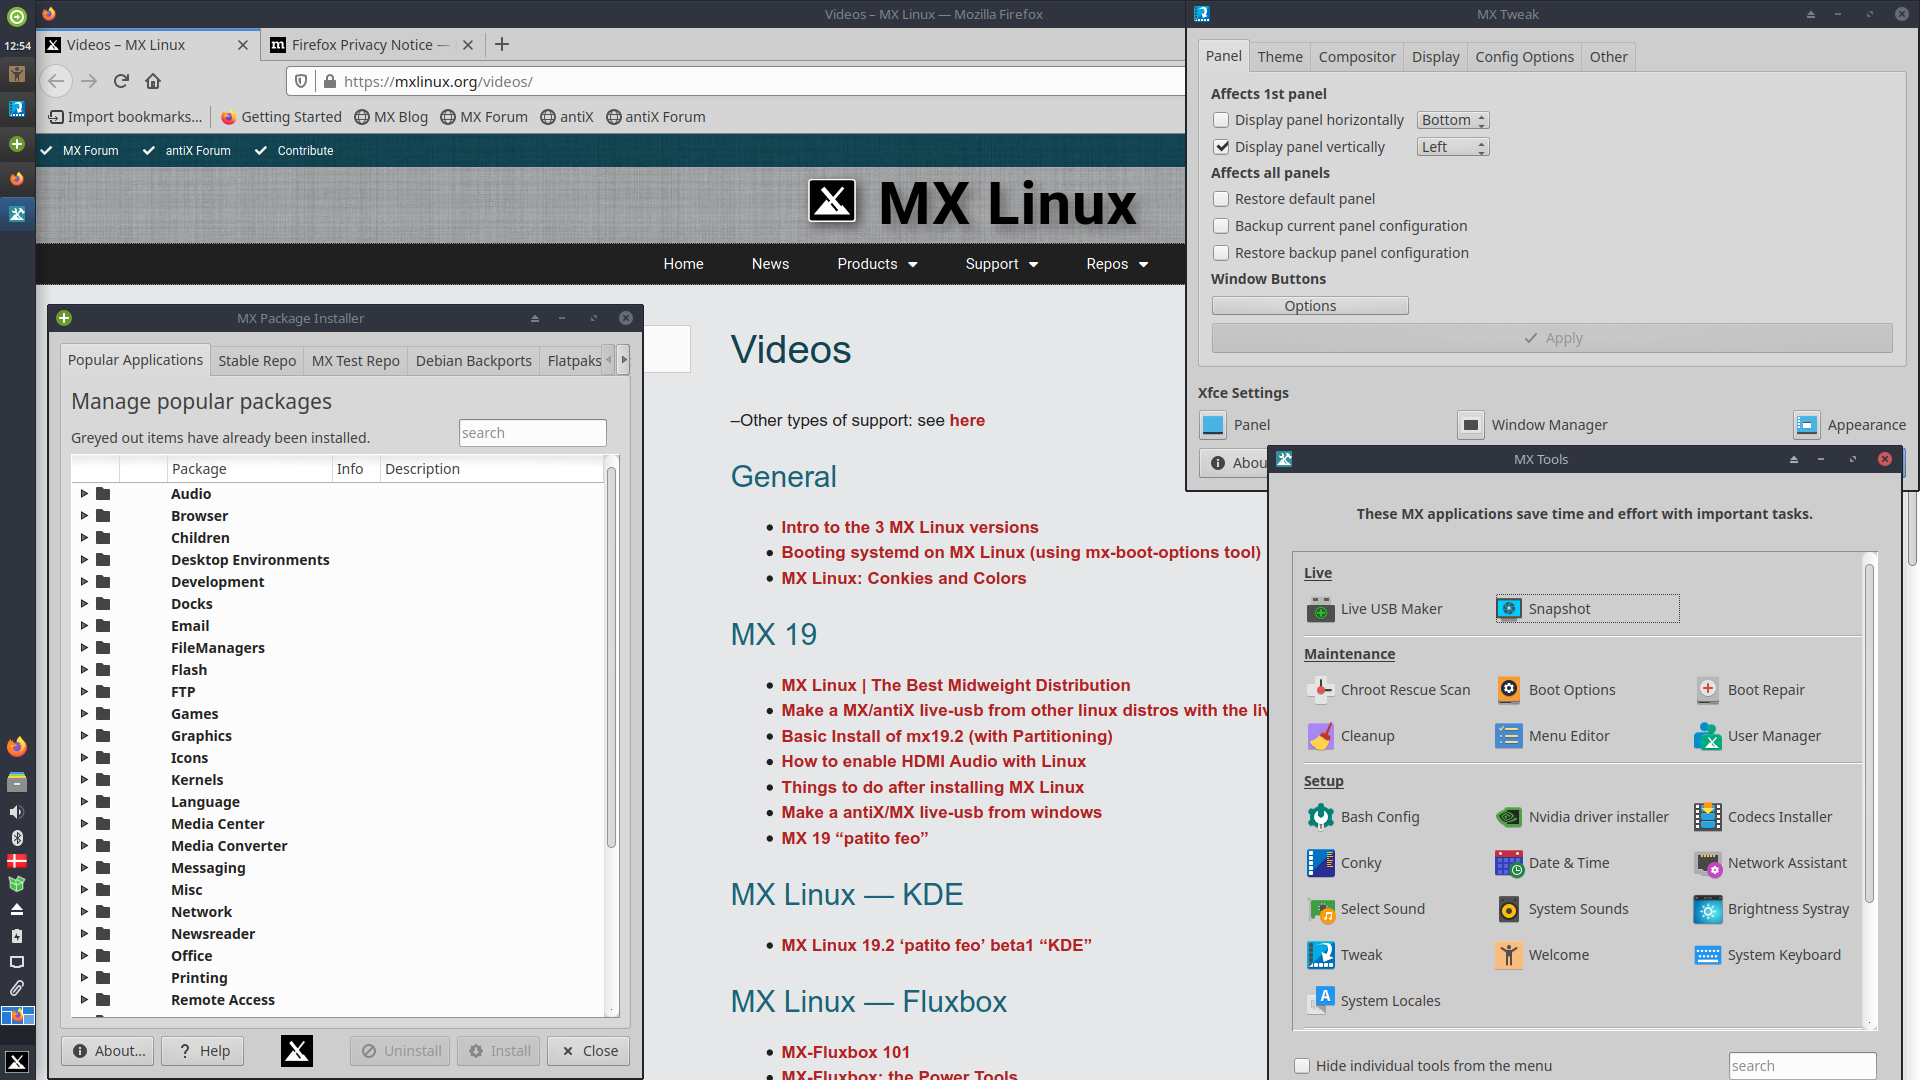
Task: Open the User Manager
Action: (1773, 736)
